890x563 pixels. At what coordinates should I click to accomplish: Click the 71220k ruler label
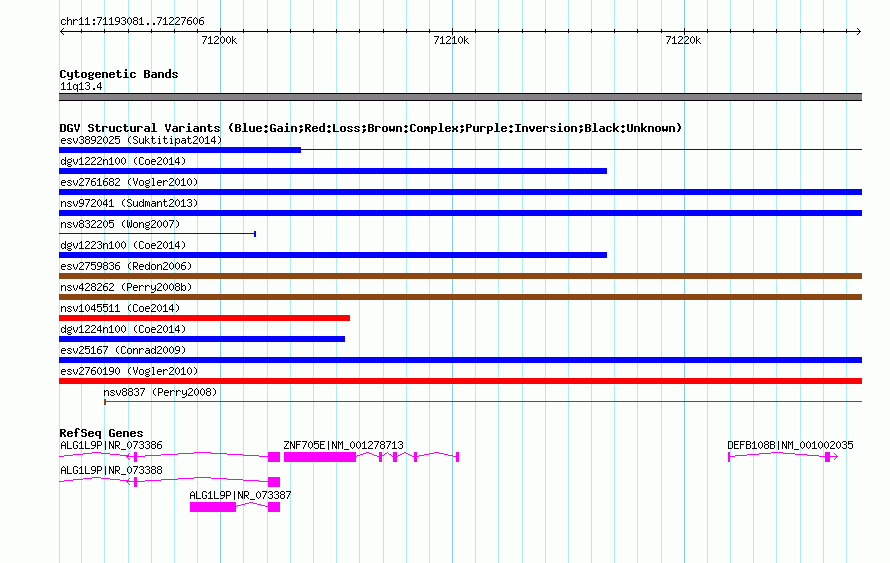click(x=683, y=40)
